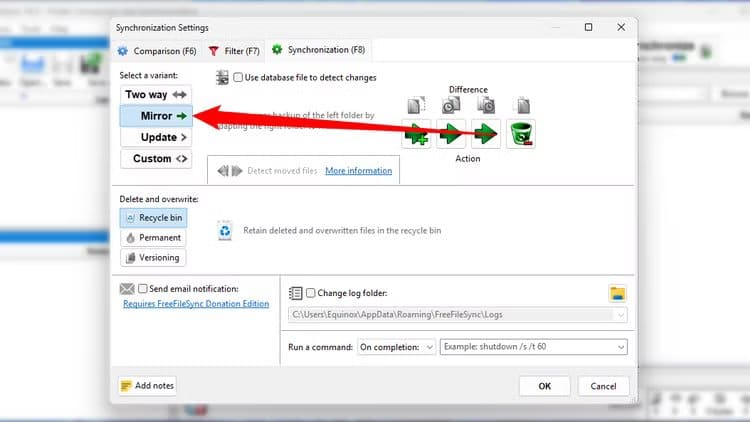The image size is (750, 422).
Task: Click the Two way double arrow icon
Action: click(x=179, y=95)
